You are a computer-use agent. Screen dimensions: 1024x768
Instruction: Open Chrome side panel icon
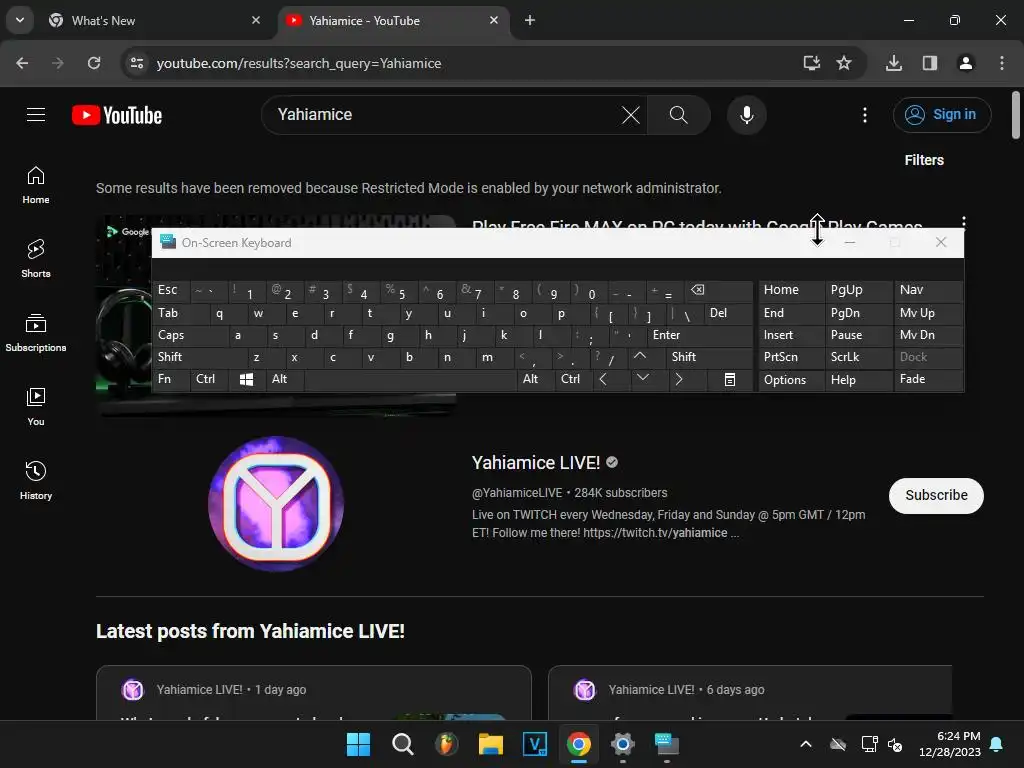tap(929, 63)
